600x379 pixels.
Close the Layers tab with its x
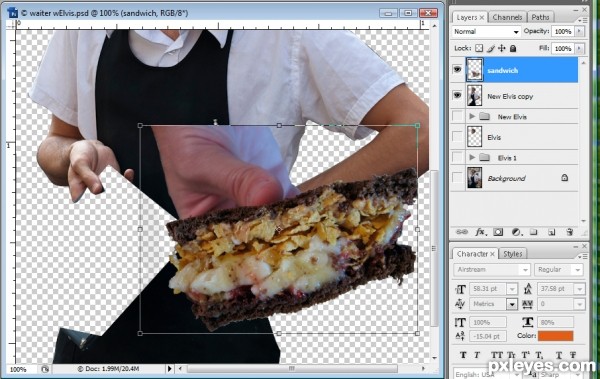[482, 18]
